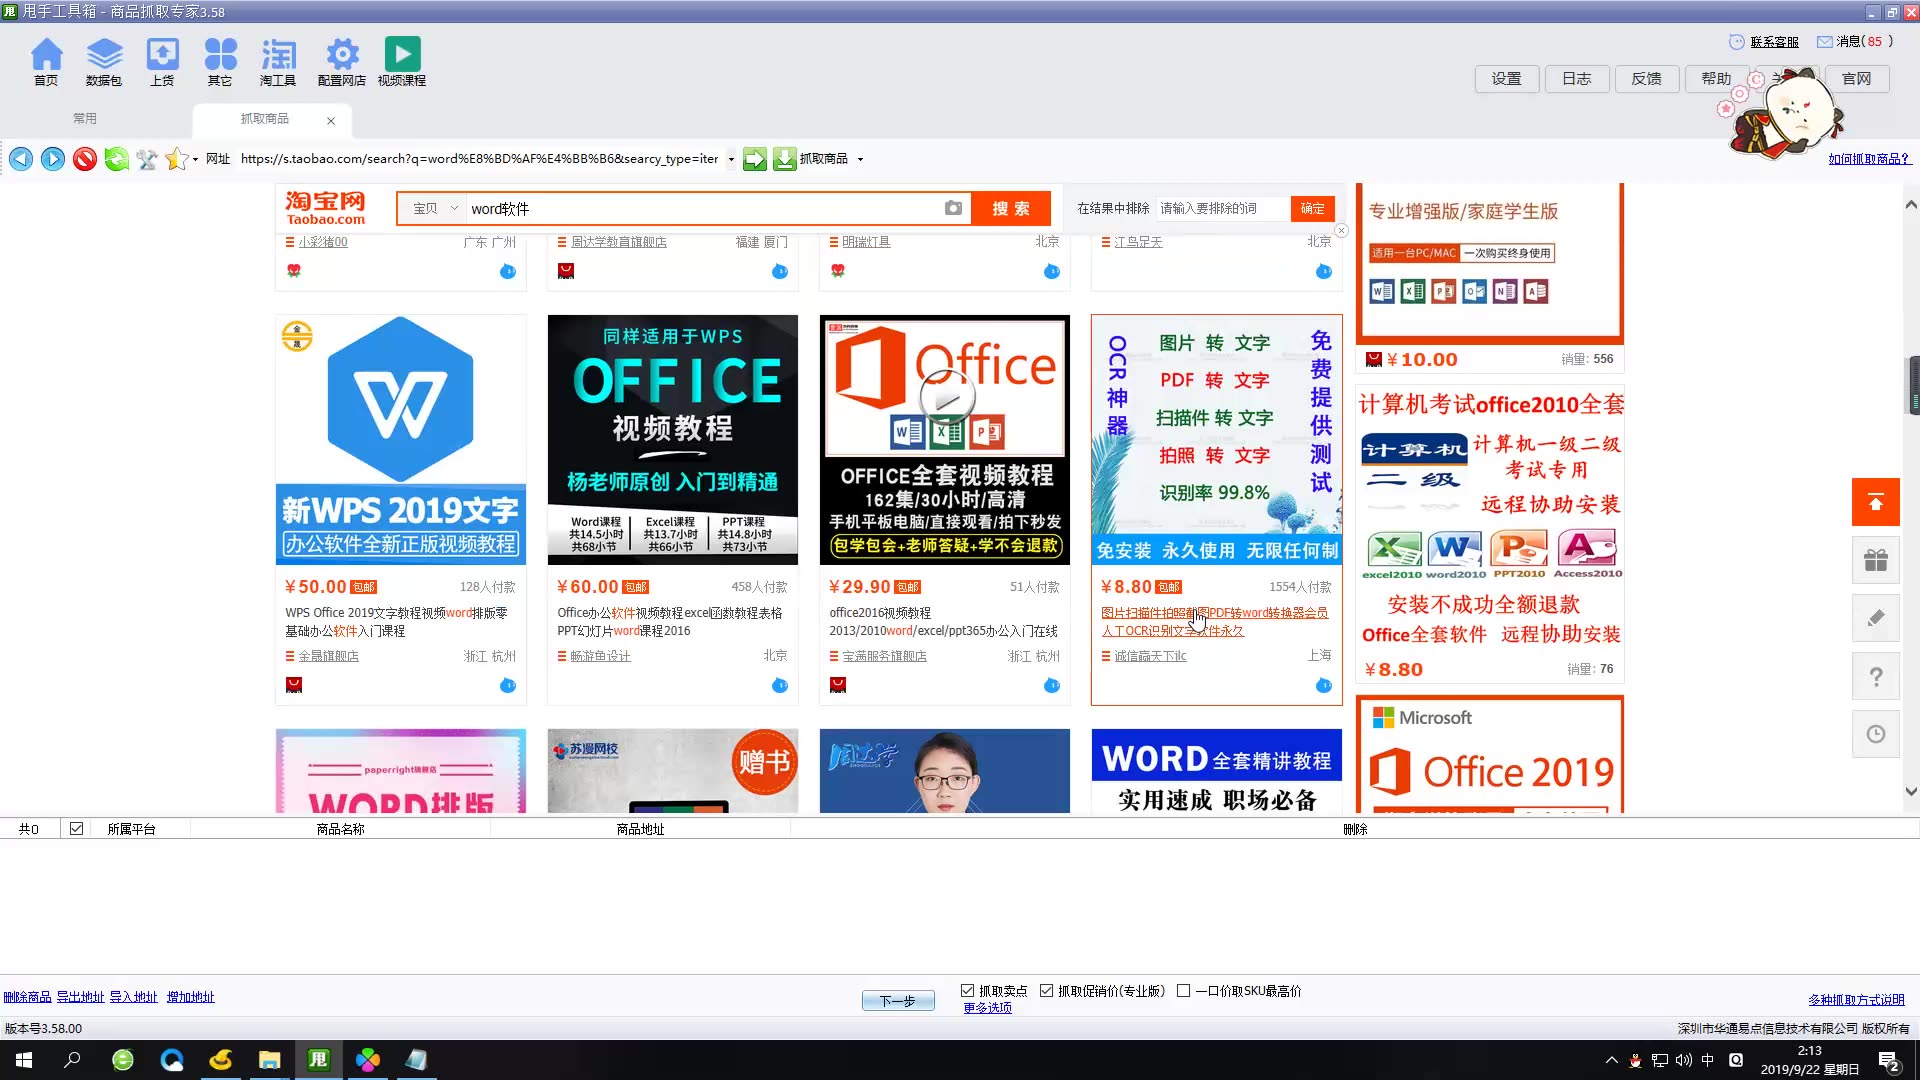The width and height of the screenshot is (1920, 1080).
Task: Click the favorites star icon
Action: 176,159
